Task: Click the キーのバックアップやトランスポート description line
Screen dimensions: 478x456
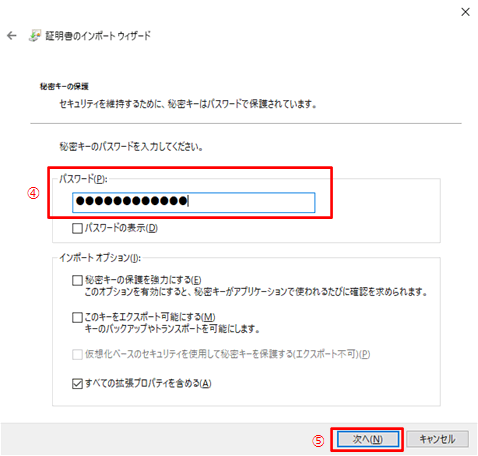Action: click(x=172, y=329)
